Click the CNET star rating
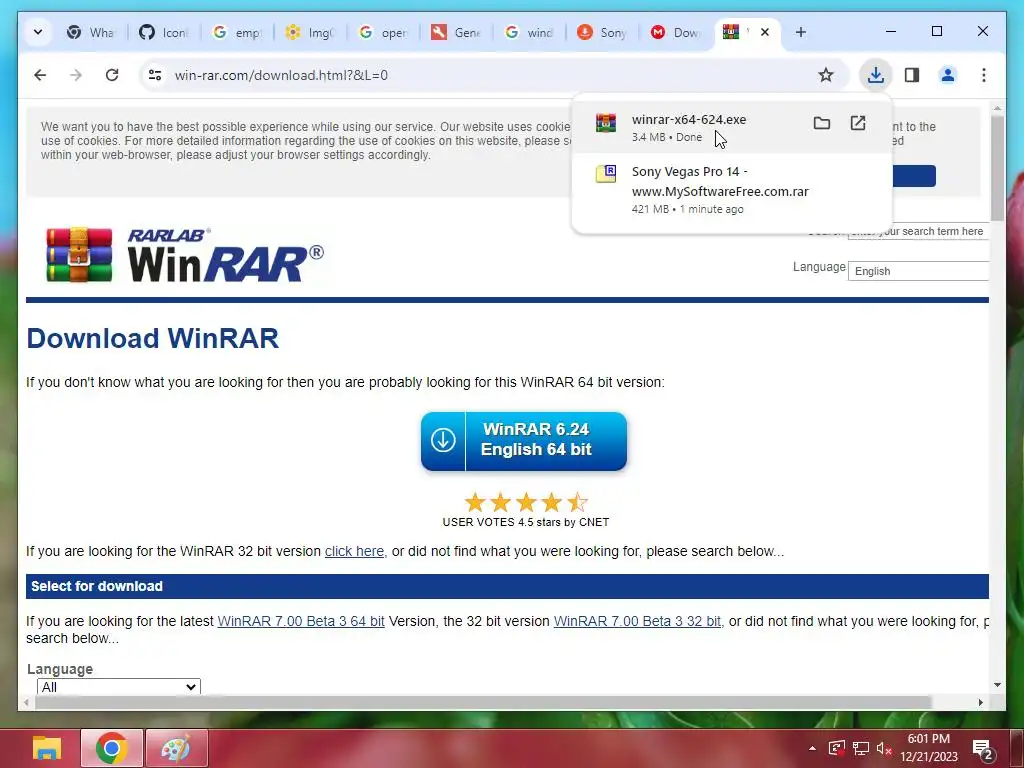This screenshot has width=1024, height=768. click(526, 502)
